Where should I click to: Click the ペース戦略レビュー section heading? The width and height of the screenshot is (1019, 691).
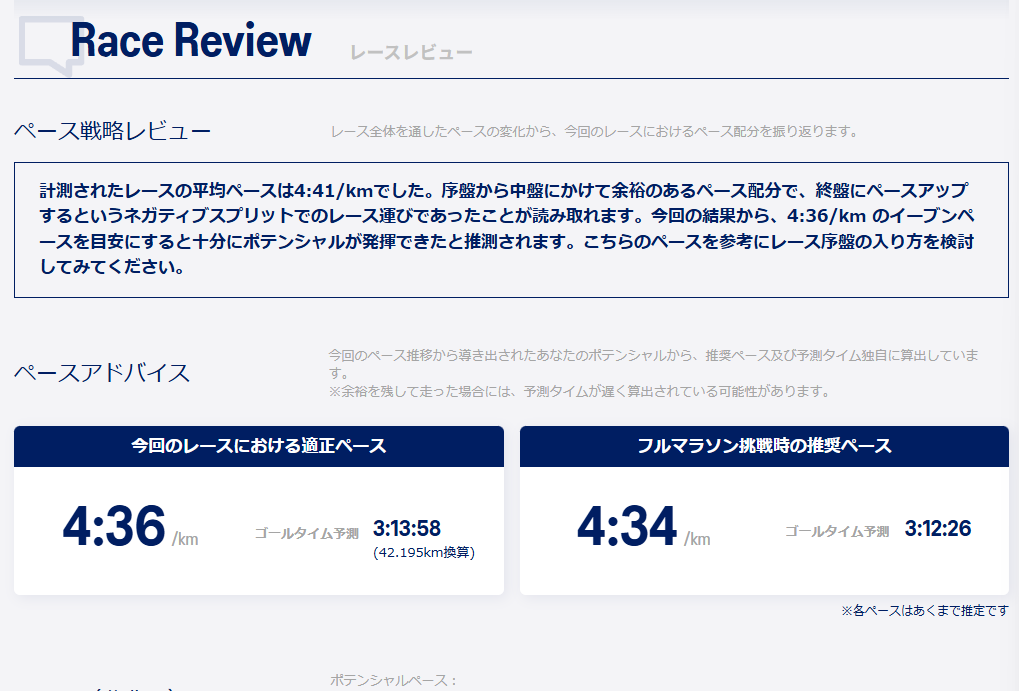(112, 131)
